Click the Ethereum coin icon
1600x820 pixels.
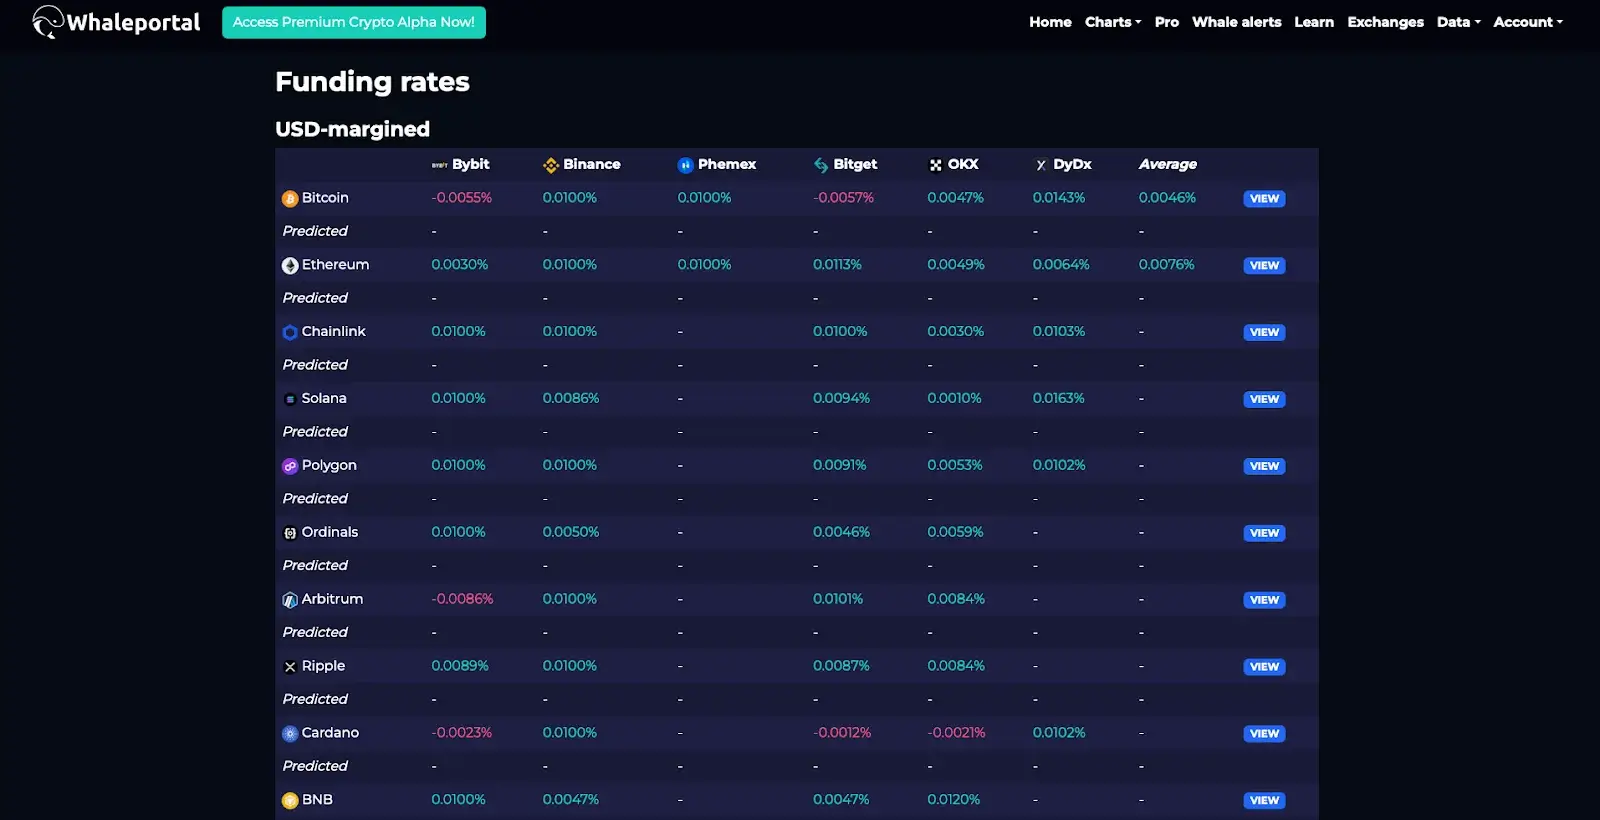(x=290, y=266)
